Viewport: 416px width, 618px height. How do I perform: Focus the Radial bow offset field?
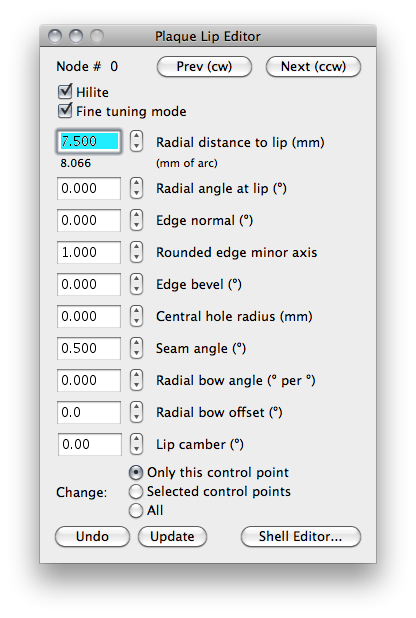tap(89, 412)
